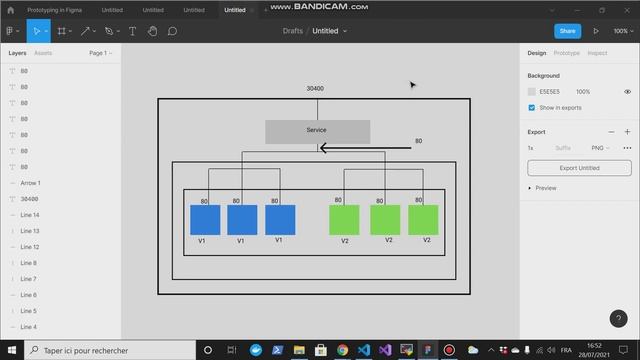Select the Hand tool

click(152, 31)
